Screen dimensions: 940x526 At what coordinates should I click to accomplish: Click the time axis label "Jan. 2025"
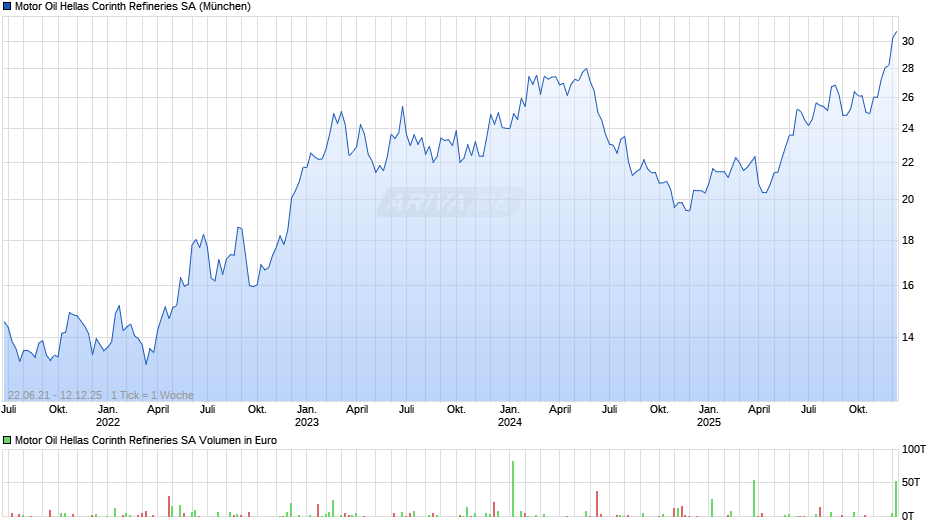(709, 416)
